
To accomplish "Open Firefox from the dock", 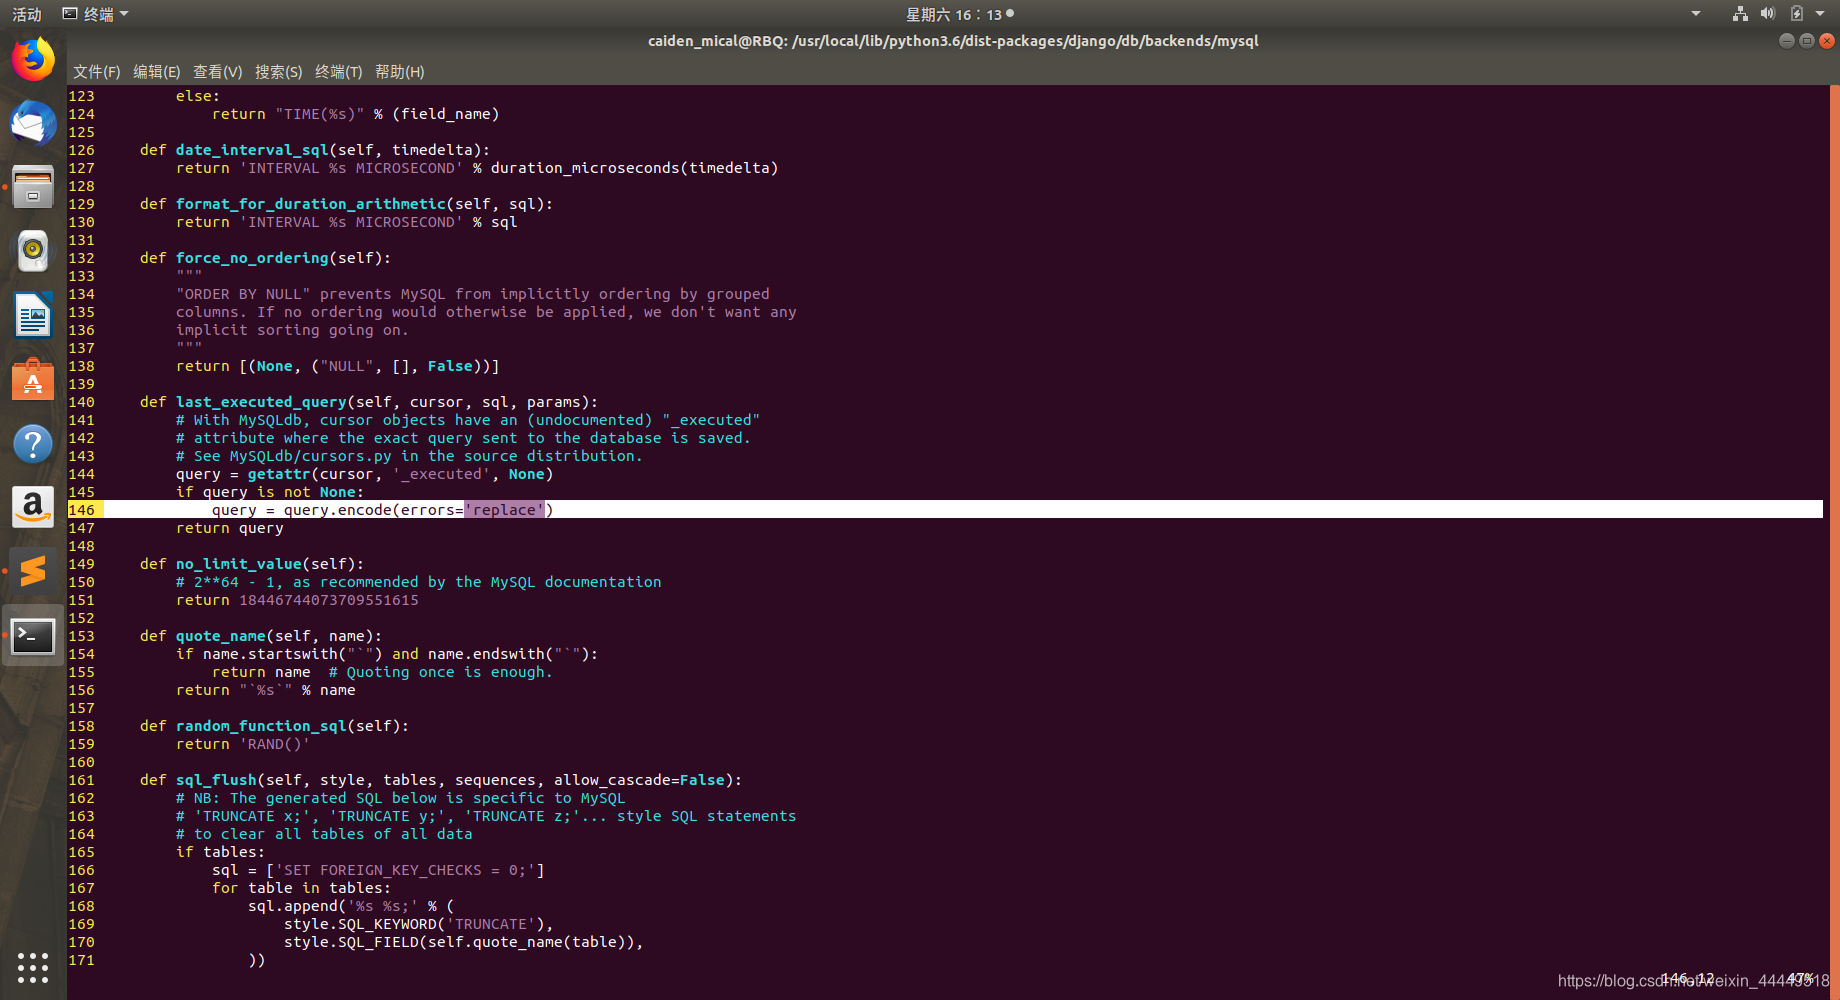I will 33,59.
